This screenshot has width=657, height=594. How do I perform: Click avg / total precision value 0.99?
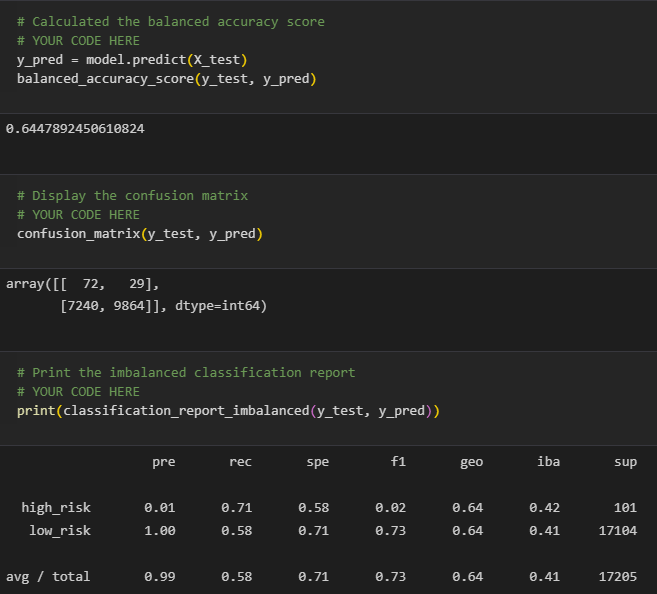coord(160,577)
